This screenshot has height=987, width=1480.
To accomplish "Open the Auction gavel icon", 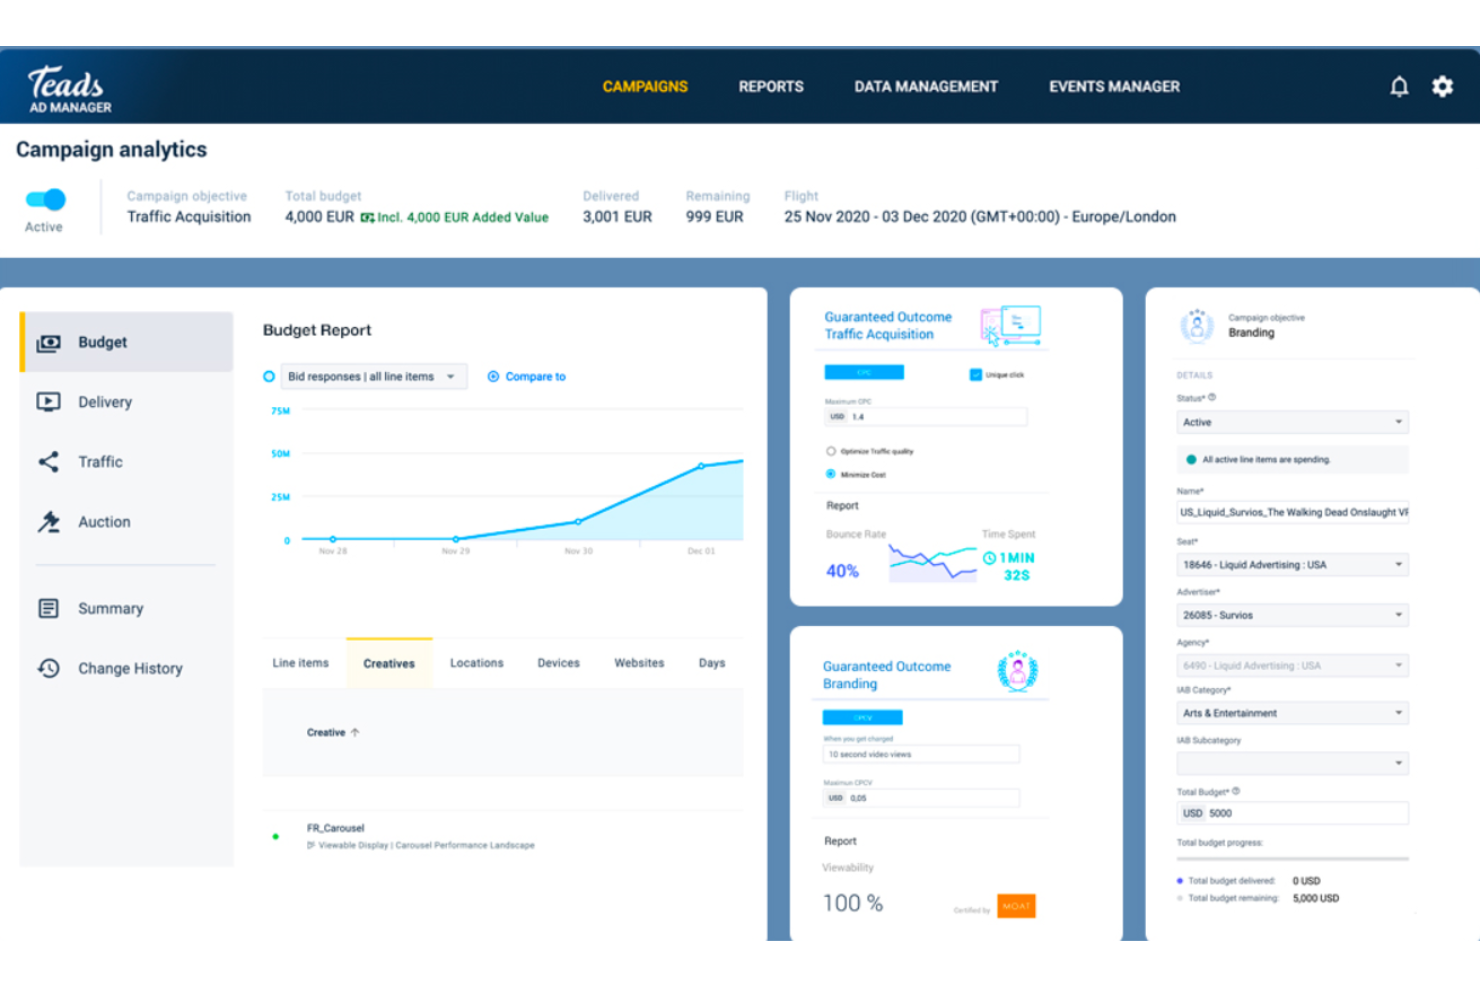I will point(48,522).
